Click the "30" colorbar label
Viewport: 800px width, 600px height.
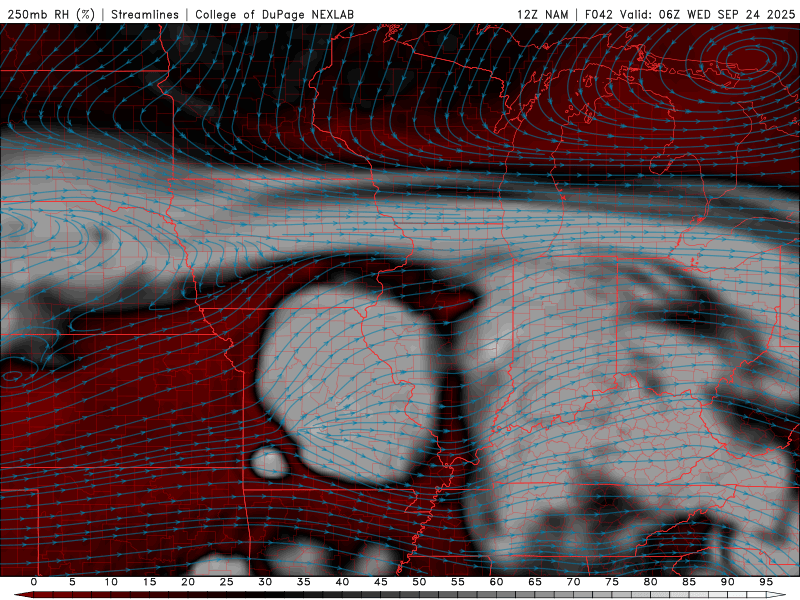click(265, 582)
